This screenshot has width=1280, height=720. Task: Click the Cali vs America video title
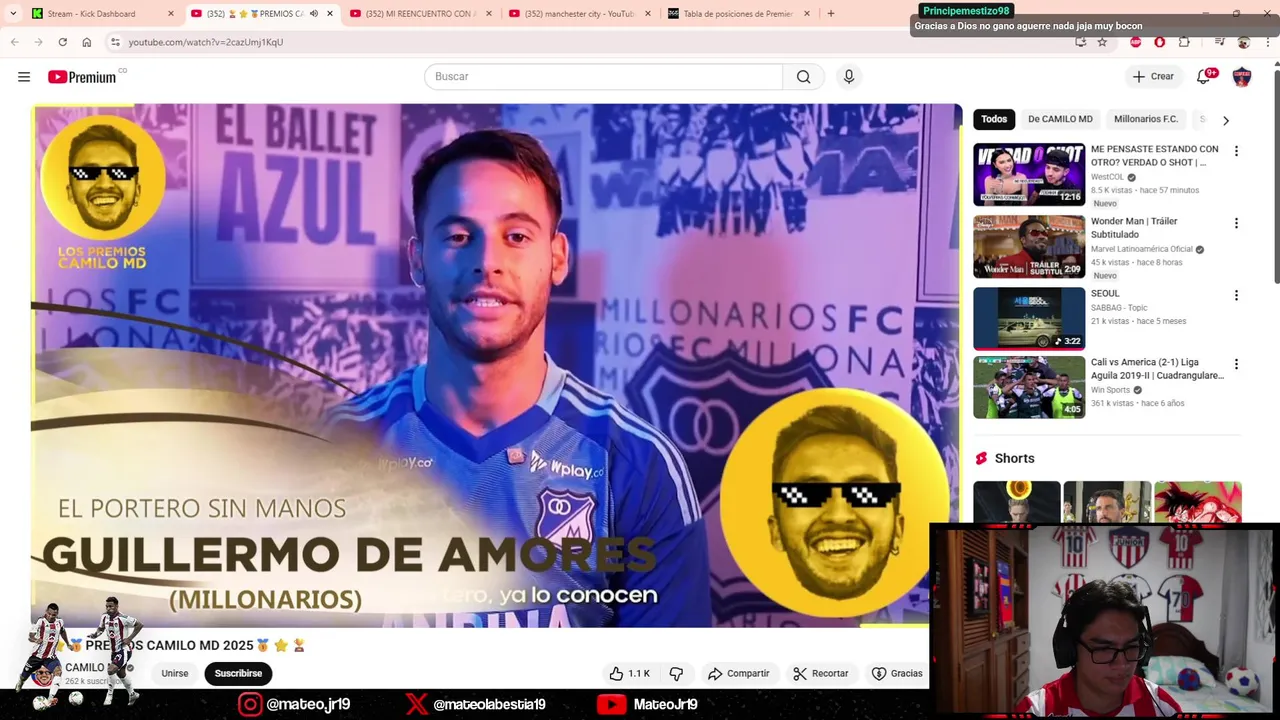click(1157, 369)
